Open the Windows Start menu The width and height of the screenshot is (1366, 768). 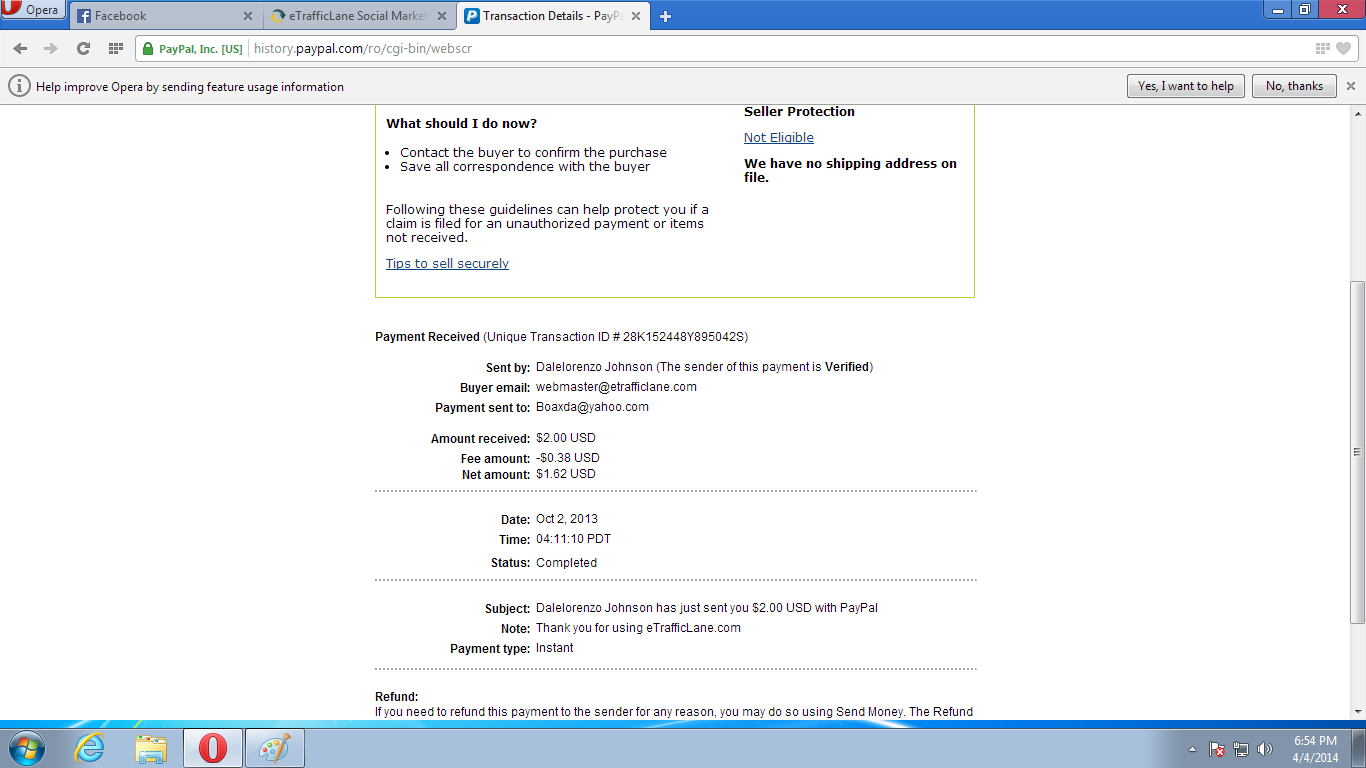tap(26, 747)
